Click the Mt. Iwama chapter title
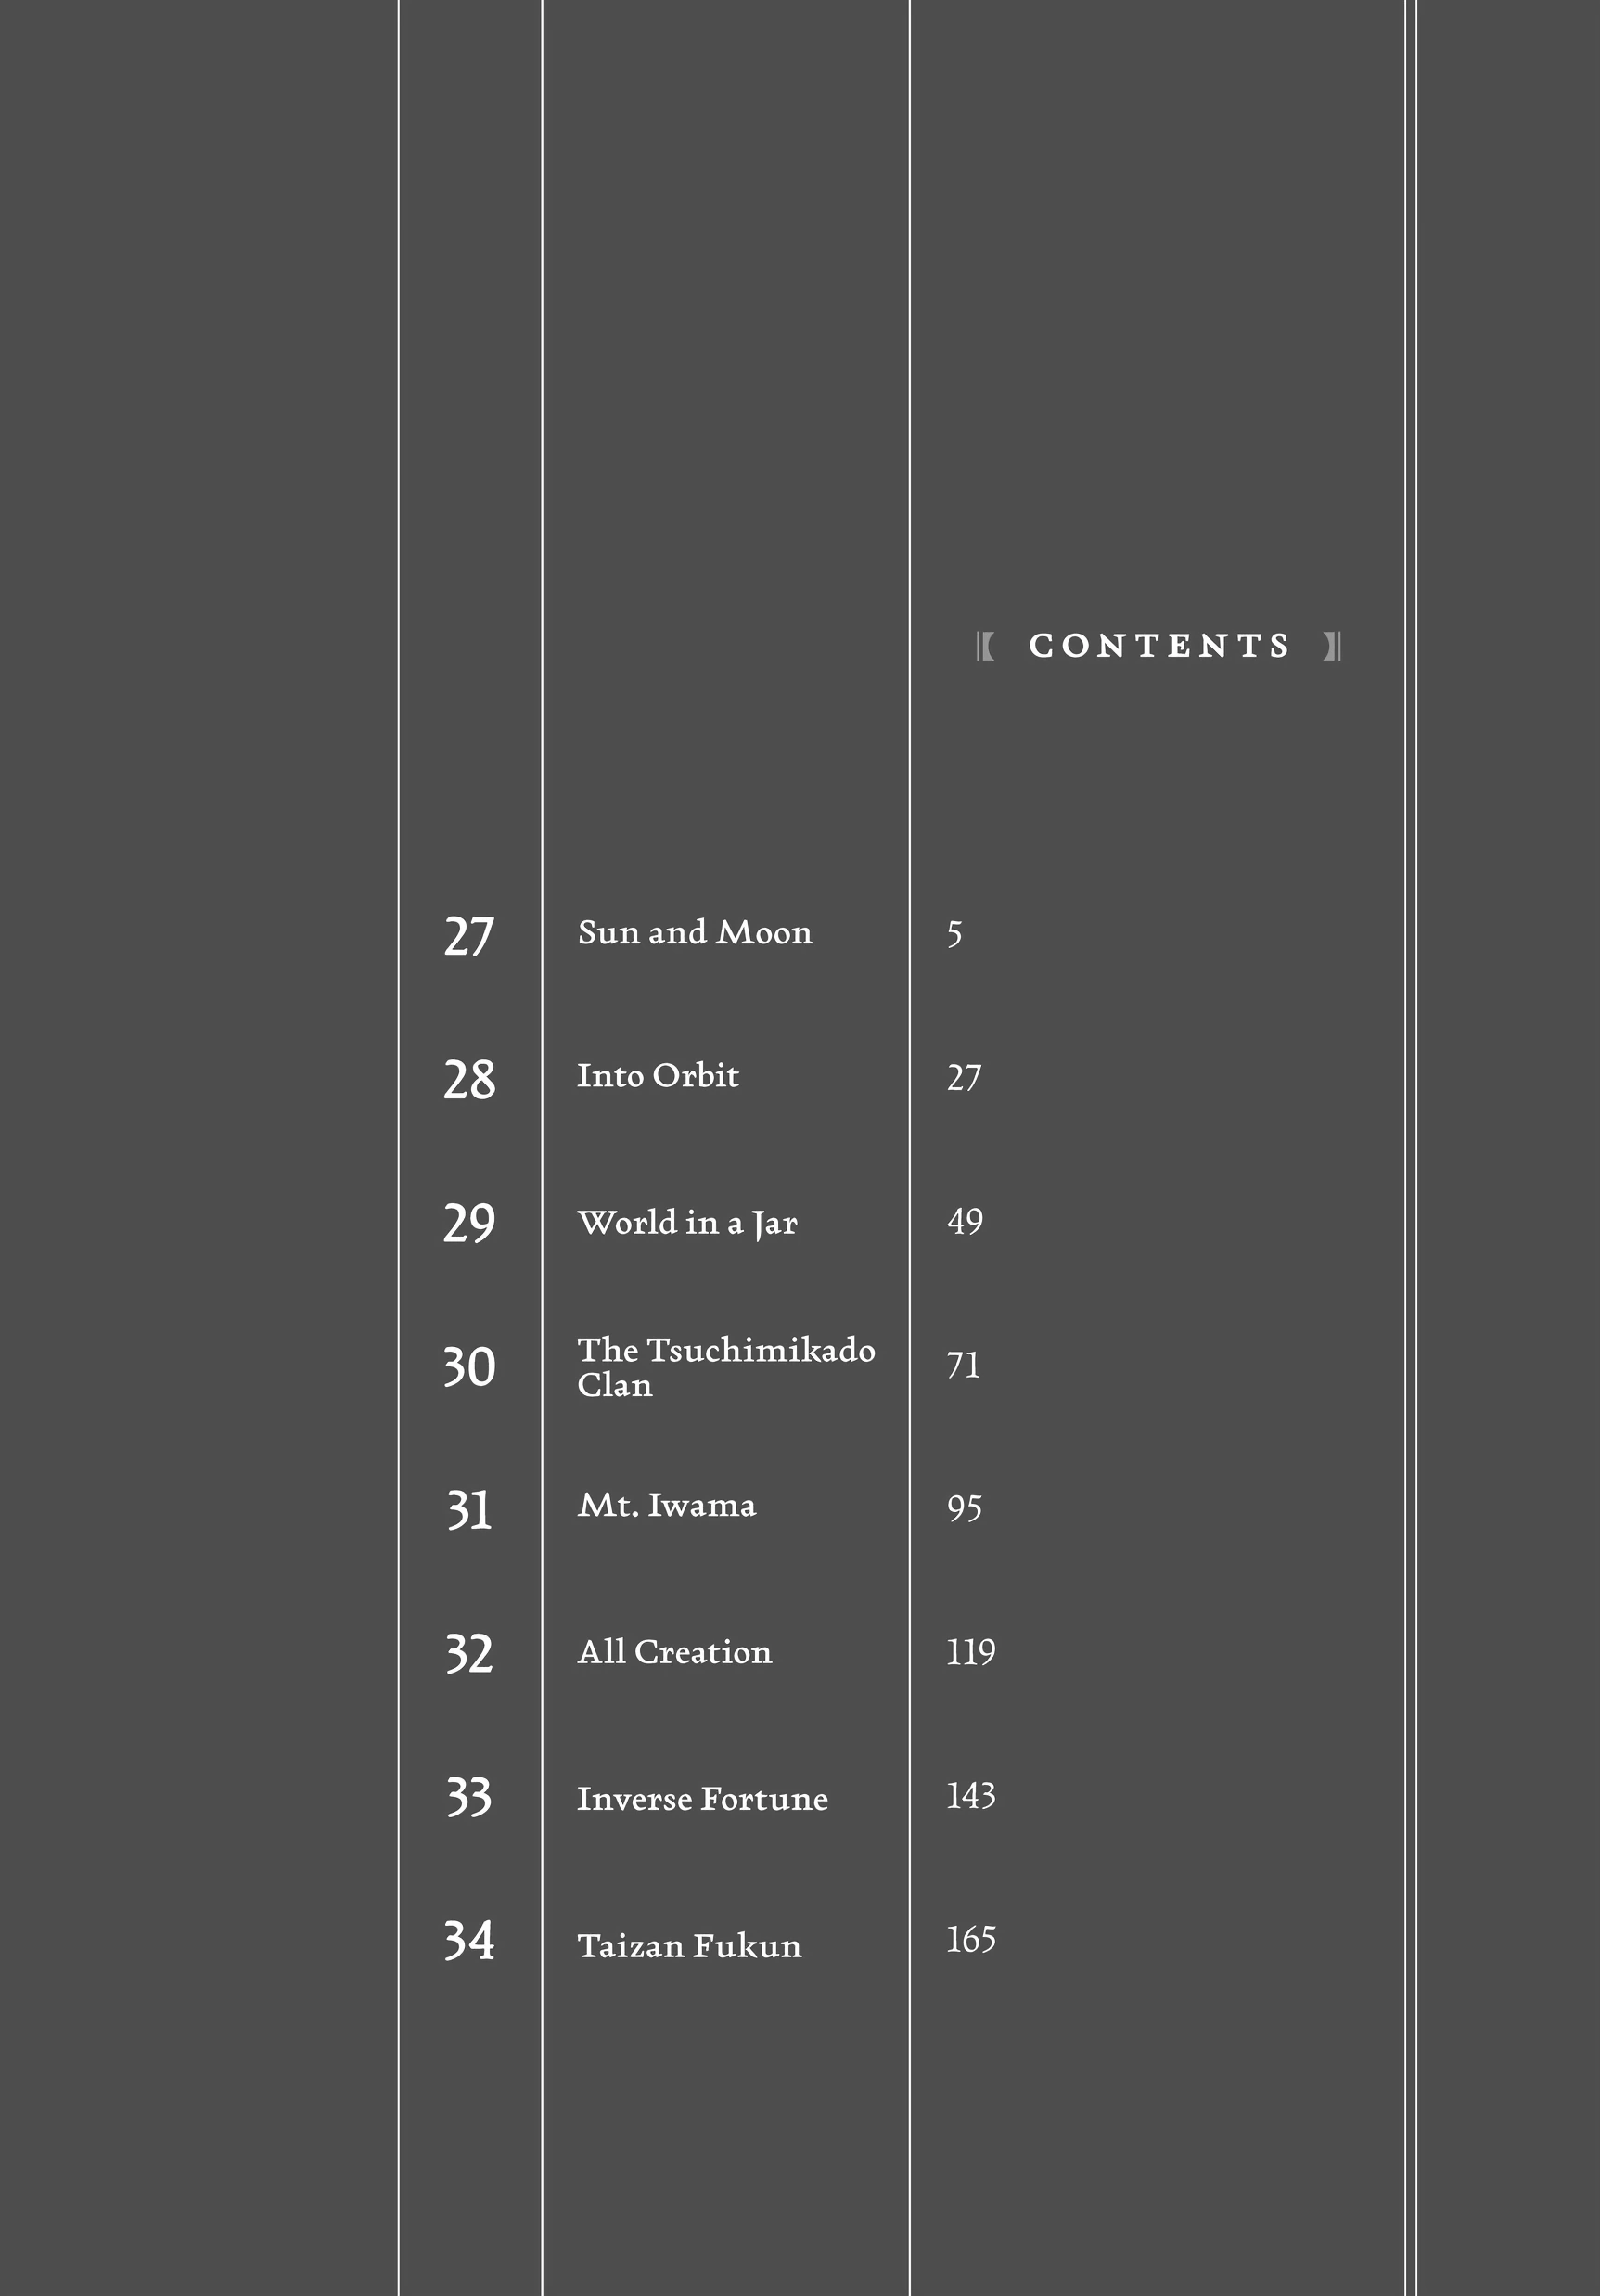1600x2296 pixels. click(x=667, y=1505)
